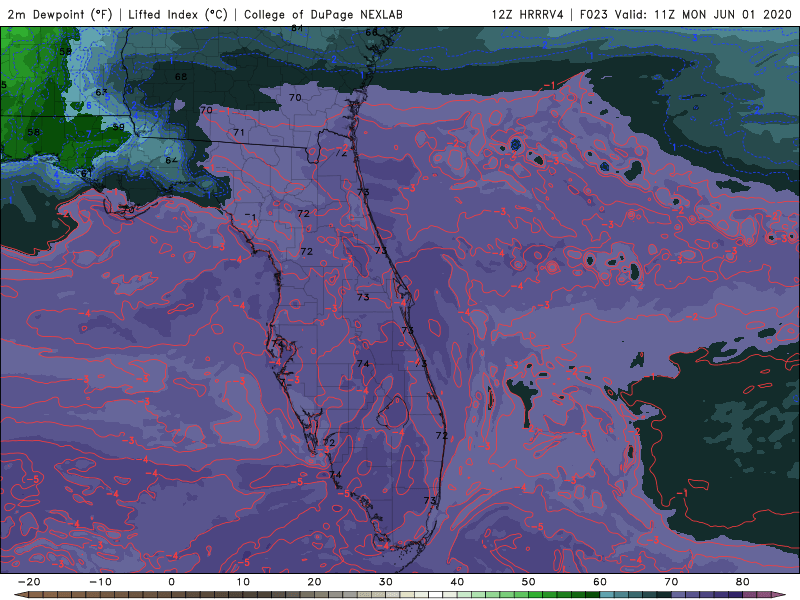Viewport: 800px width, 600px height.
Task: Click the "68" dewpoint value on the map
Action: tap(181, 77)
